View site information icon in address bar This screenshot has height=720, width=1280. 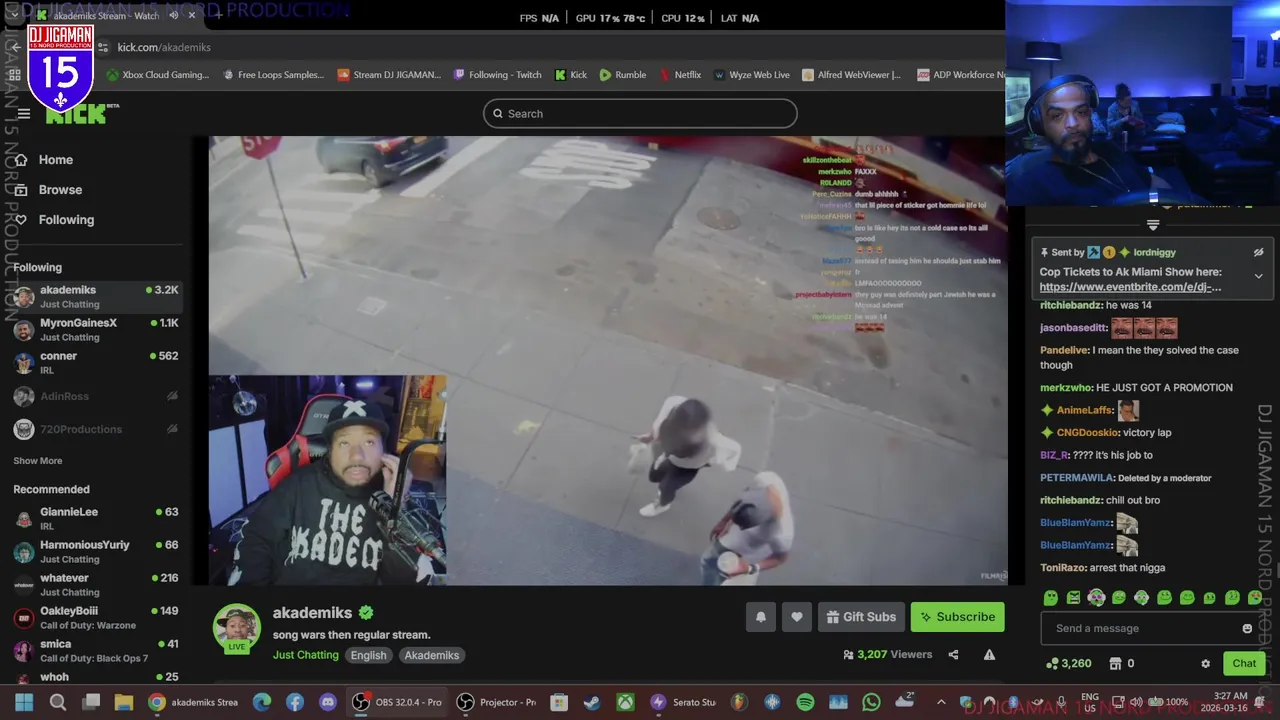tap(102, 47)
